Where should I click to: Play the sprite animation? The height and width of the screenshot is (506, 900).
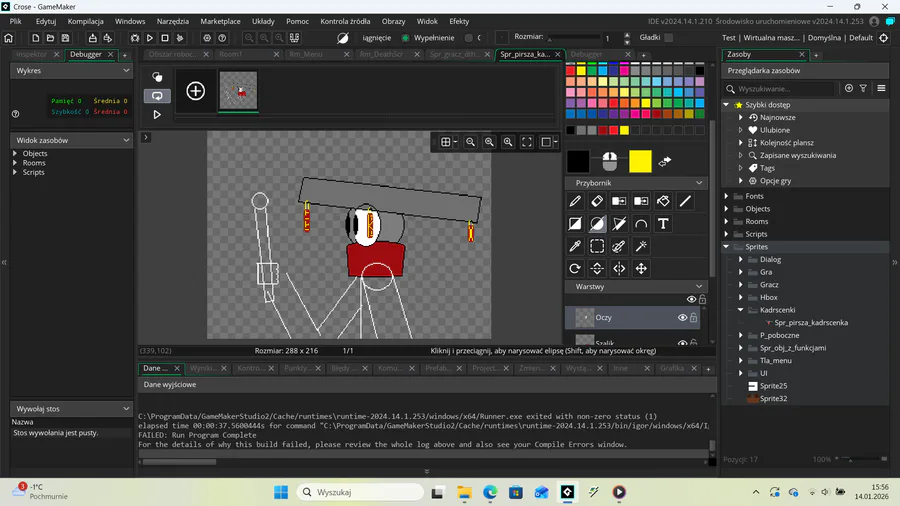pyautogui.click(x=157, y=115)
